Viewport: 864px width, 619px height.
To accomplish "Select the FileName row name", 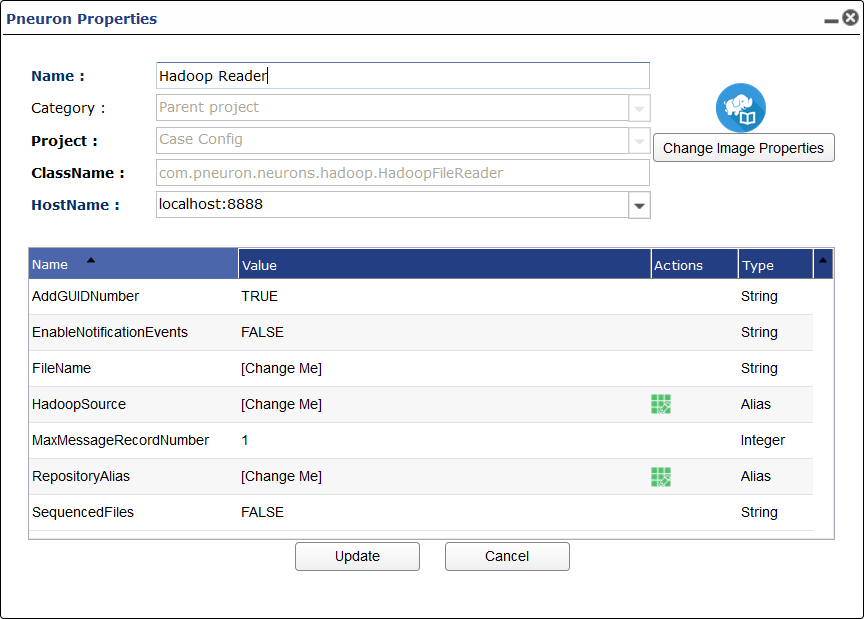I will [x=61, y=368].
